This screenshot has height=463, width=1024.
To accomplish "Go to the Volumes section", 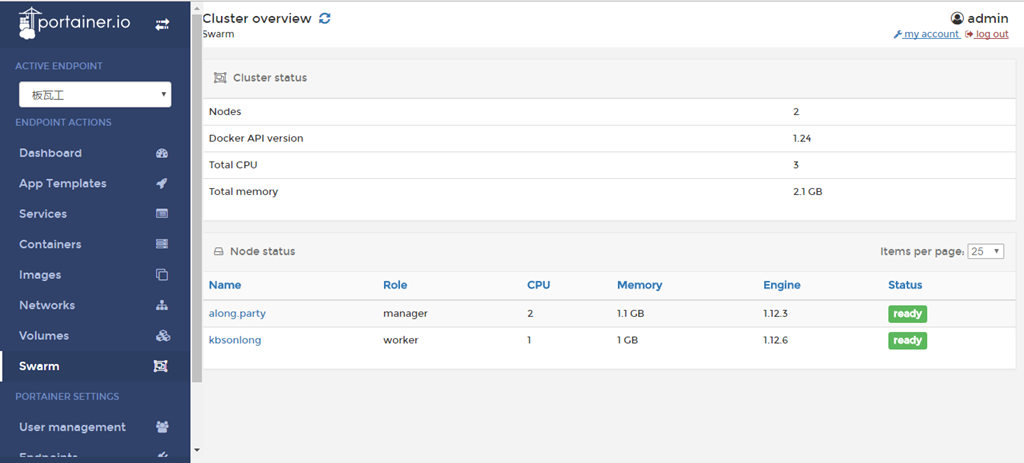I will (x=45, y=336).
